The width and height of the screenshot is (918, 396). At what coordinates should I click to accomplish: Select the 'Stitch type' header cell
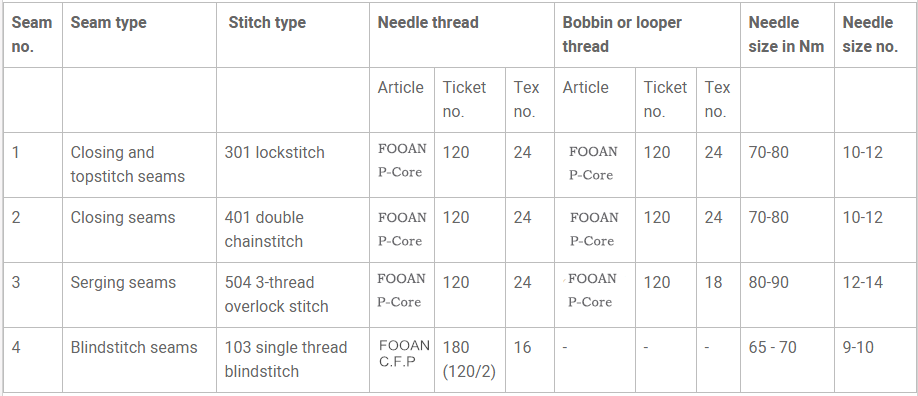click(x=293, y=35)
